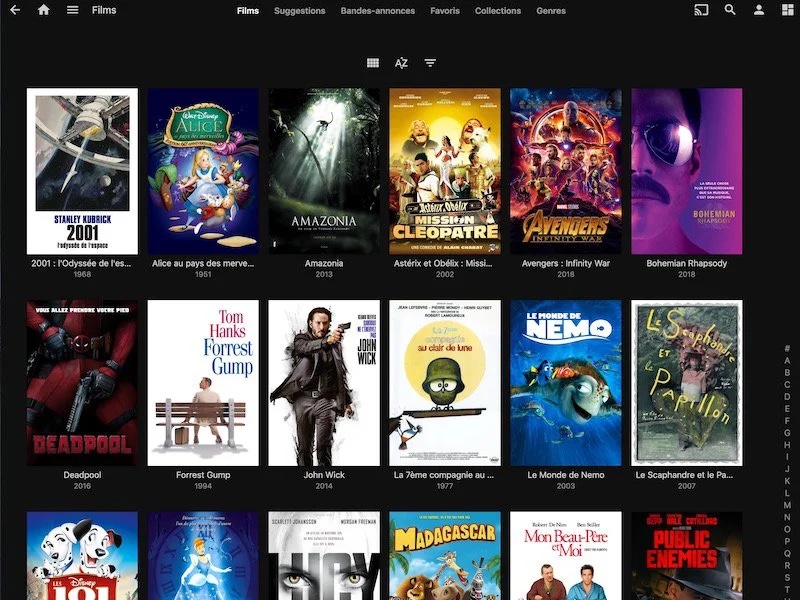Jump to letter A in alphabet picker
The image size is (800, 600).
(787, 361)
